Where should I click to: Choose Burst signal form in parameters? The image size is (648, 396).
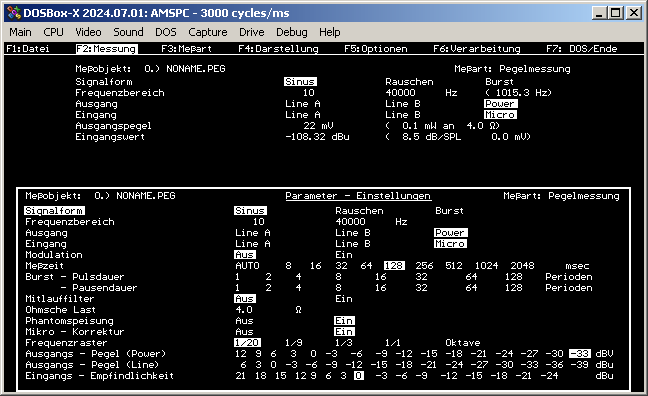tap(449, 211)
